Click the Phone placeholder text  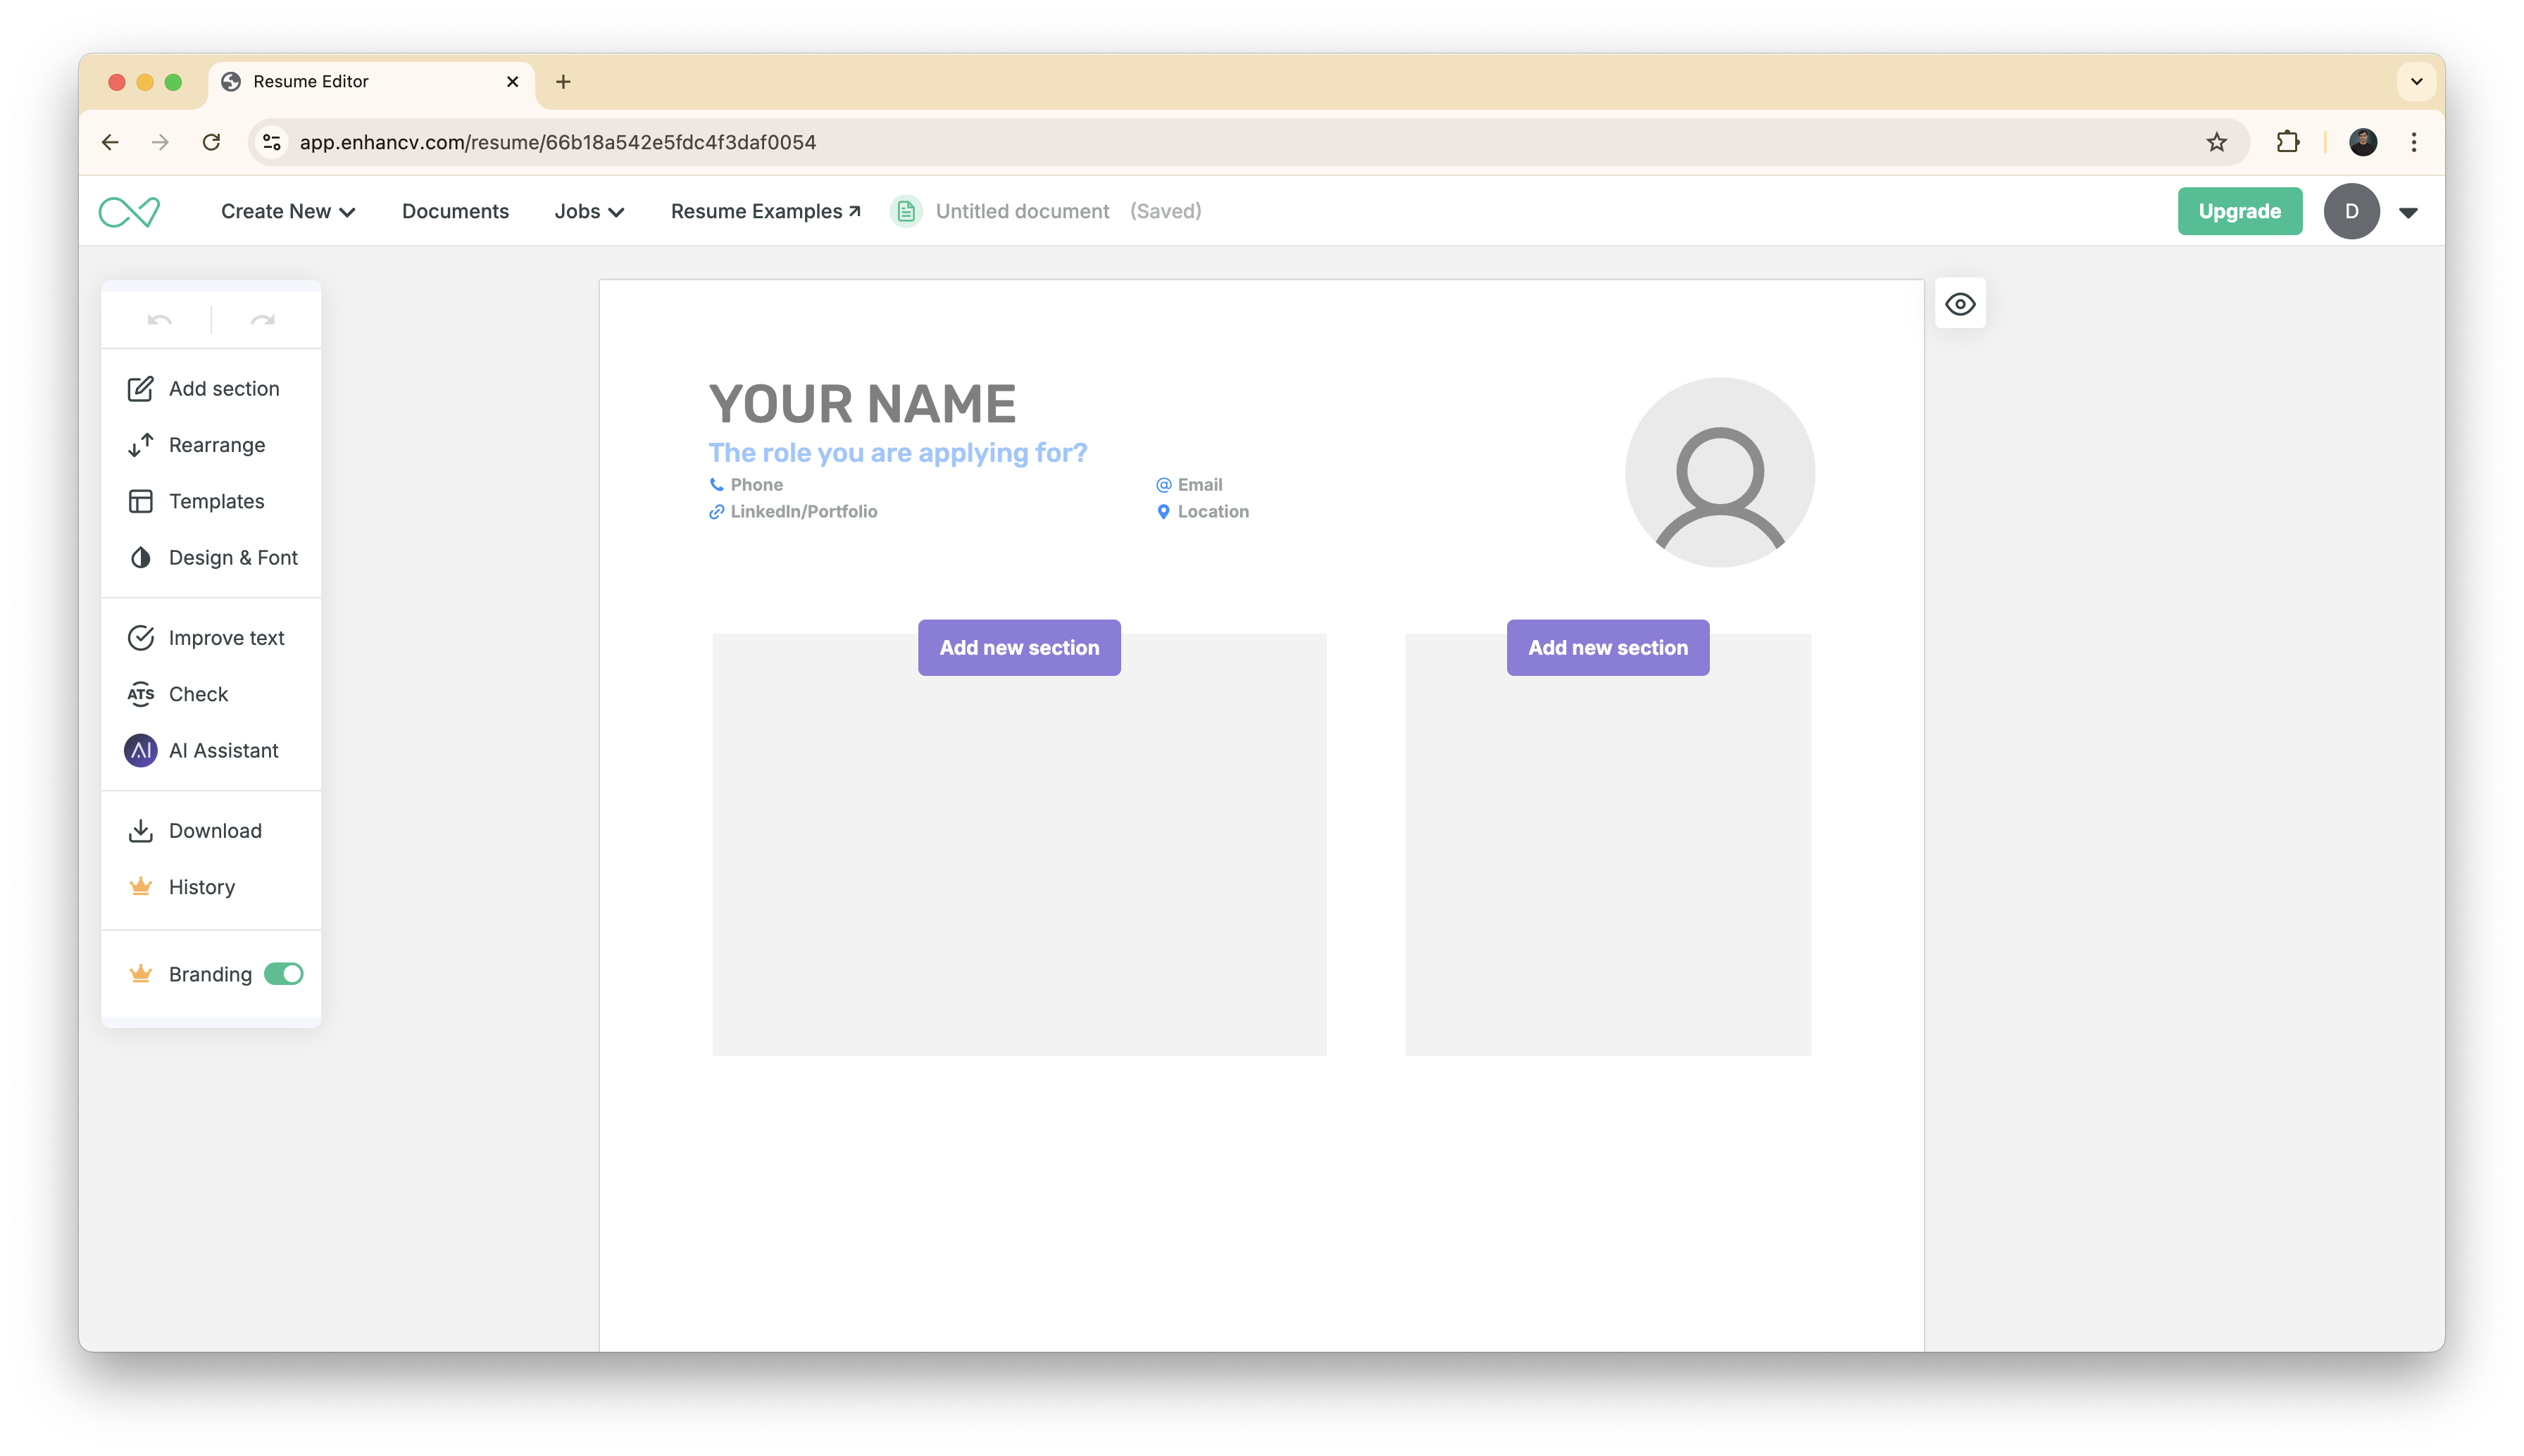pyautogui.click(x=756, y=484)
